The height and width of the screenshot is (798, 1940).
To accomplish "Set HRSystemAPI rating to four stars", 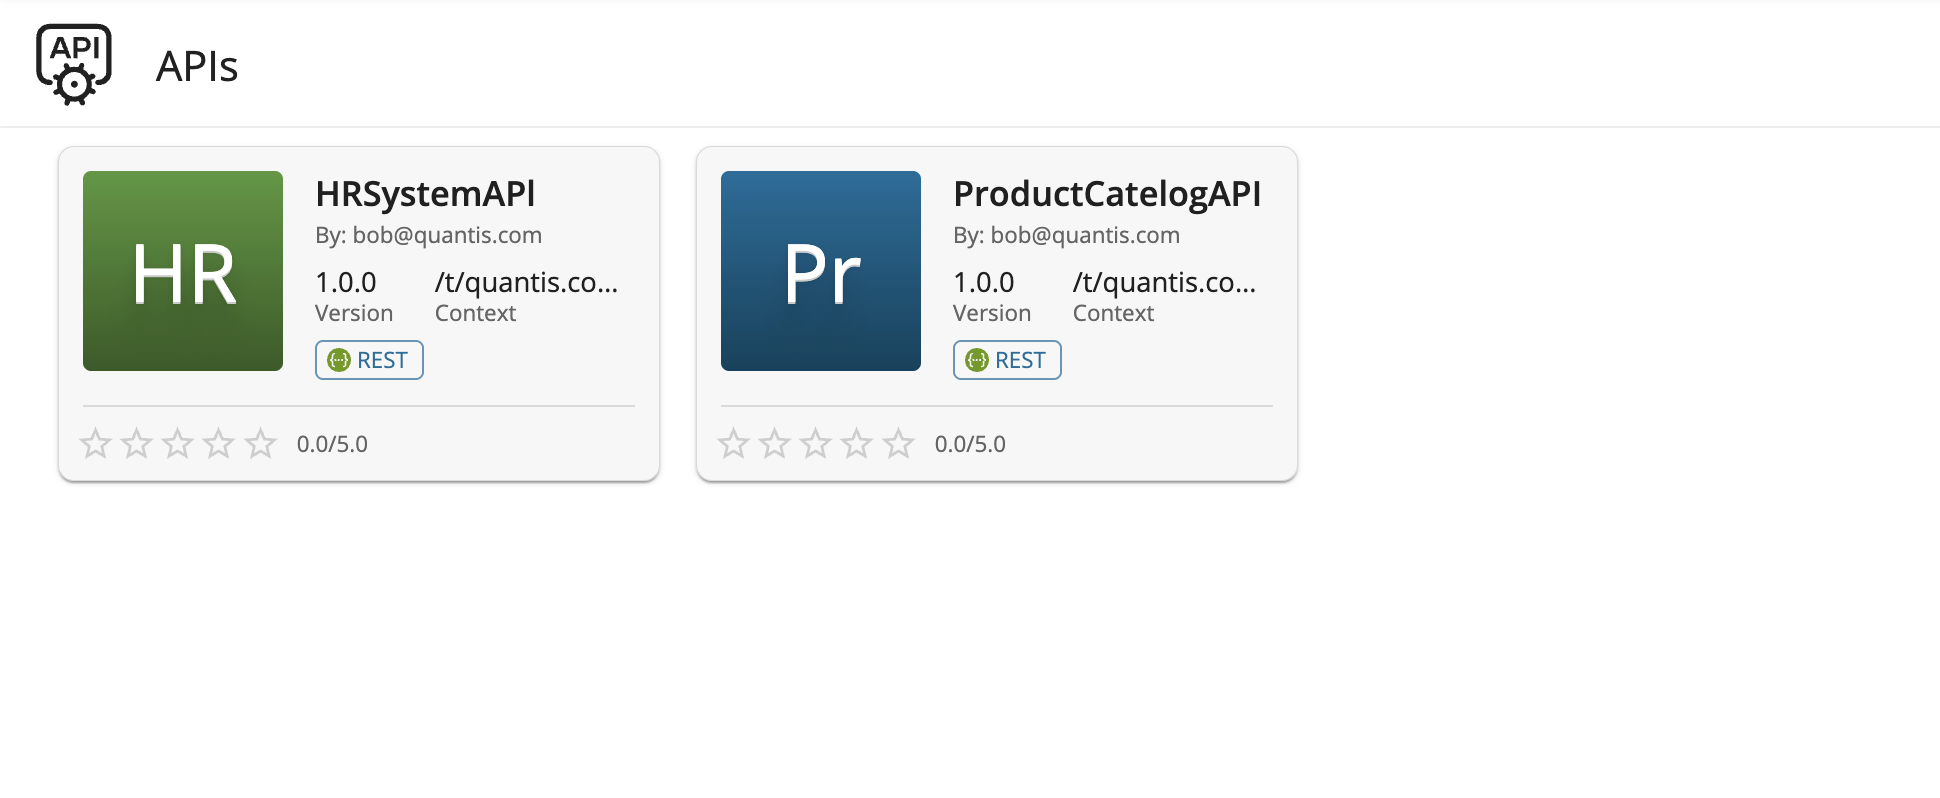I will click(219, 443).
